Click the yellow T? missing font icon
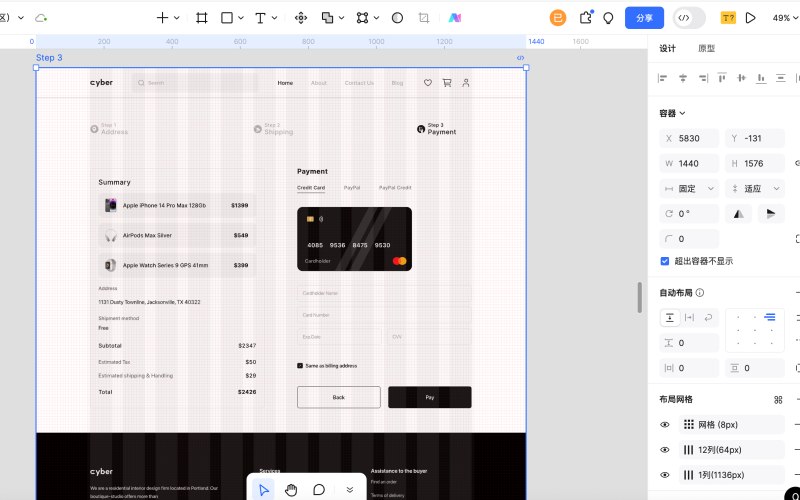Image resolution: width=800 pixels, height=500 pixels. point(728,18)
